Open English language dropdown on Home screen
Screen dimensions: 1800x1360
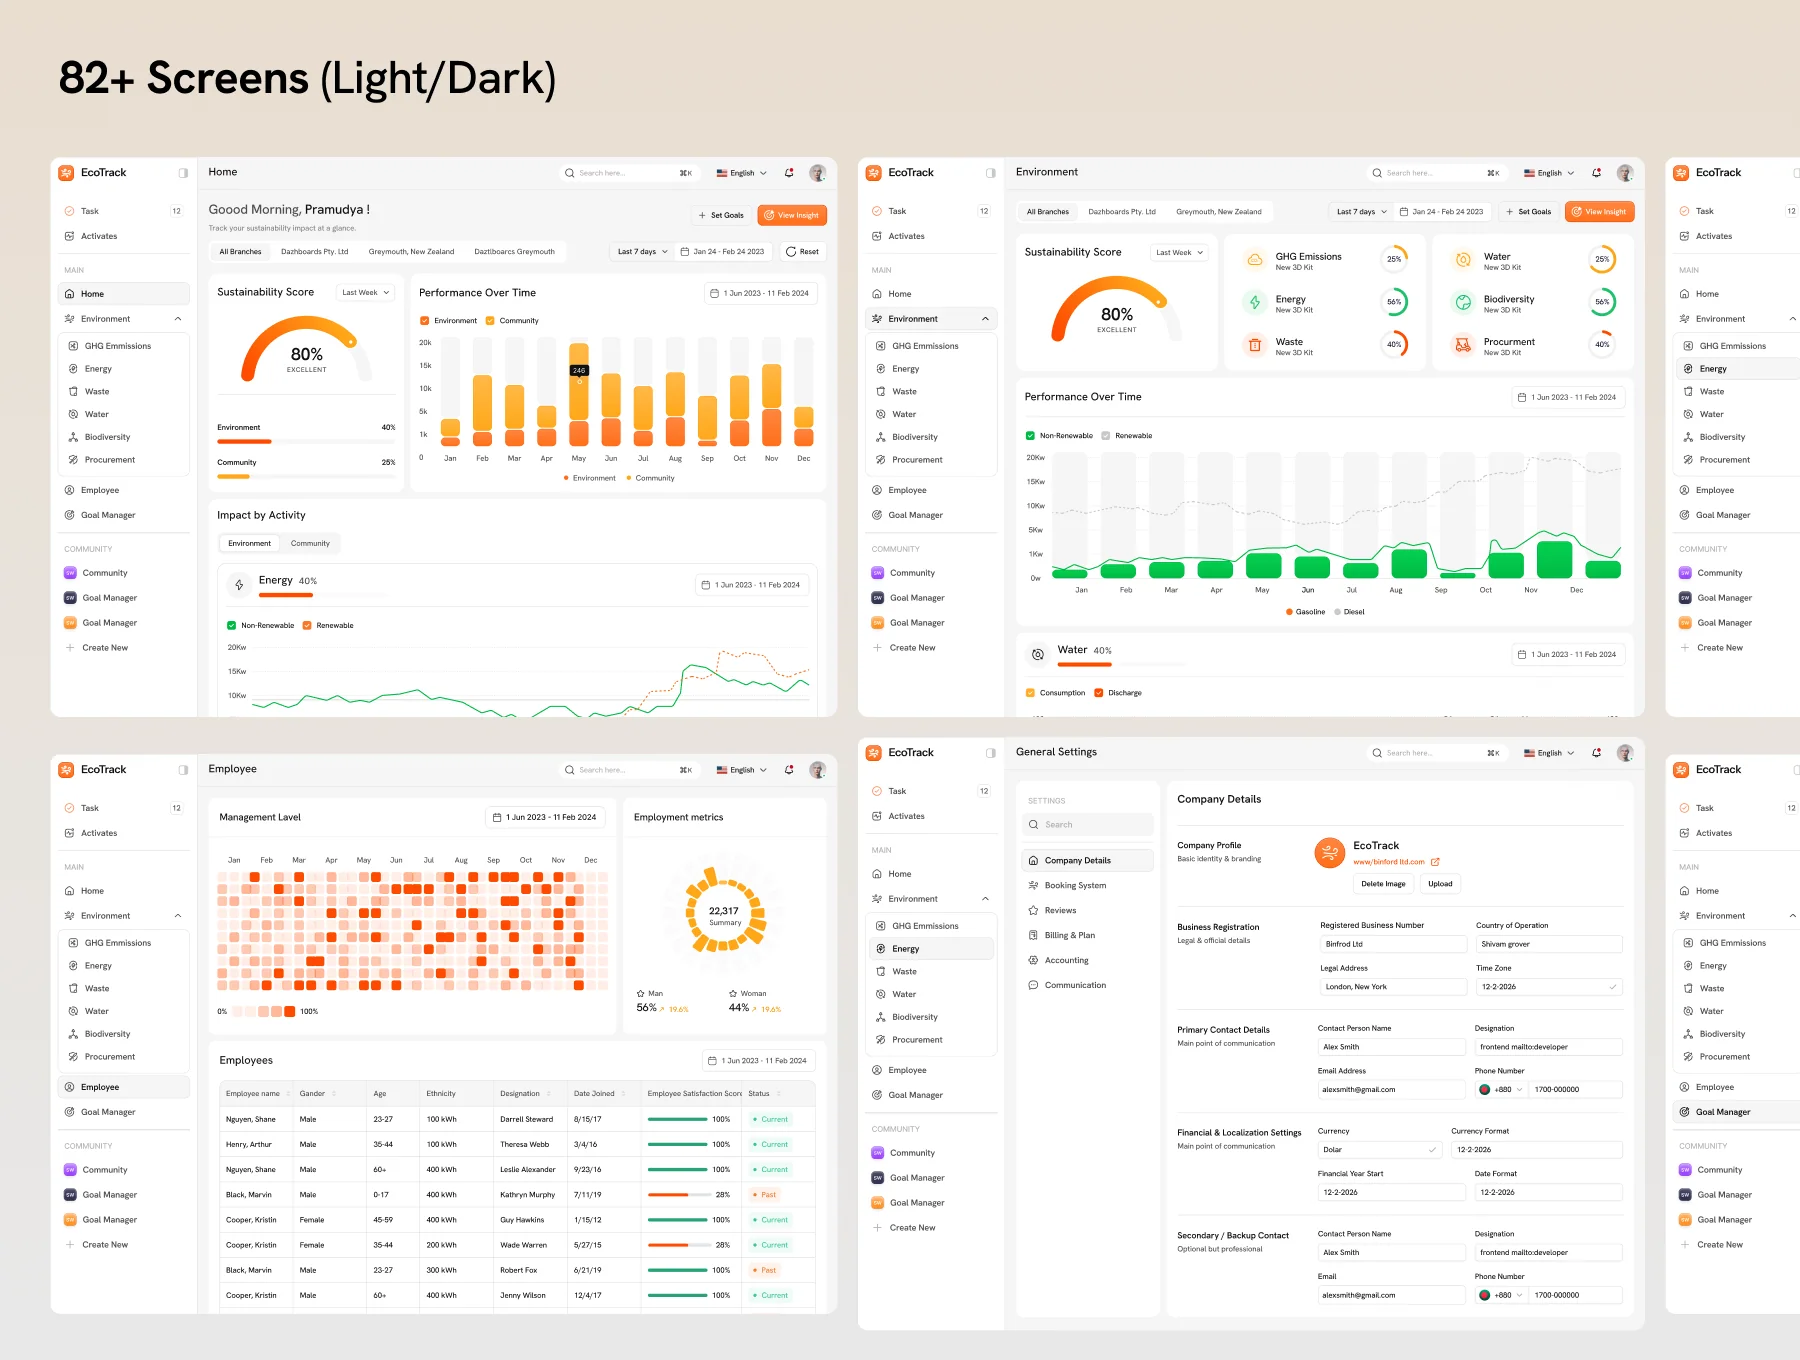pyautogui.click(x=742, y=173)
